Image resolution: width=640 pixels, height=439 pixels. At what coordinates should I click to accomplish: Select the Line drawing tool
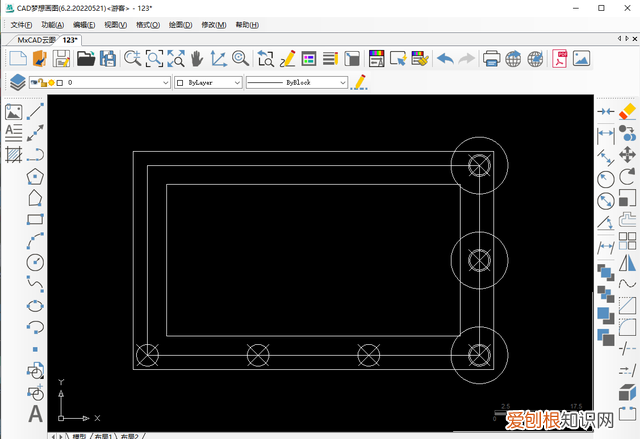36,111
